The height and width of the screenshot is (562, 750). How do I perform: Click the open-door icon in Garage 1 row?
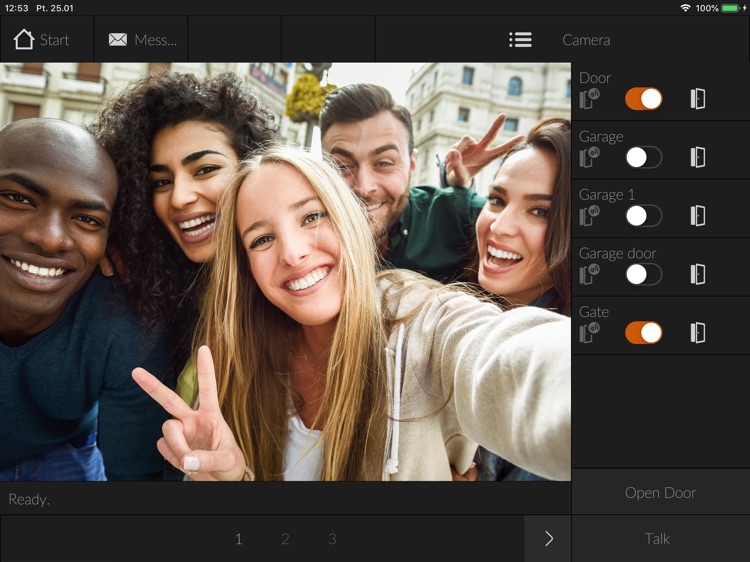click(698, 216)
